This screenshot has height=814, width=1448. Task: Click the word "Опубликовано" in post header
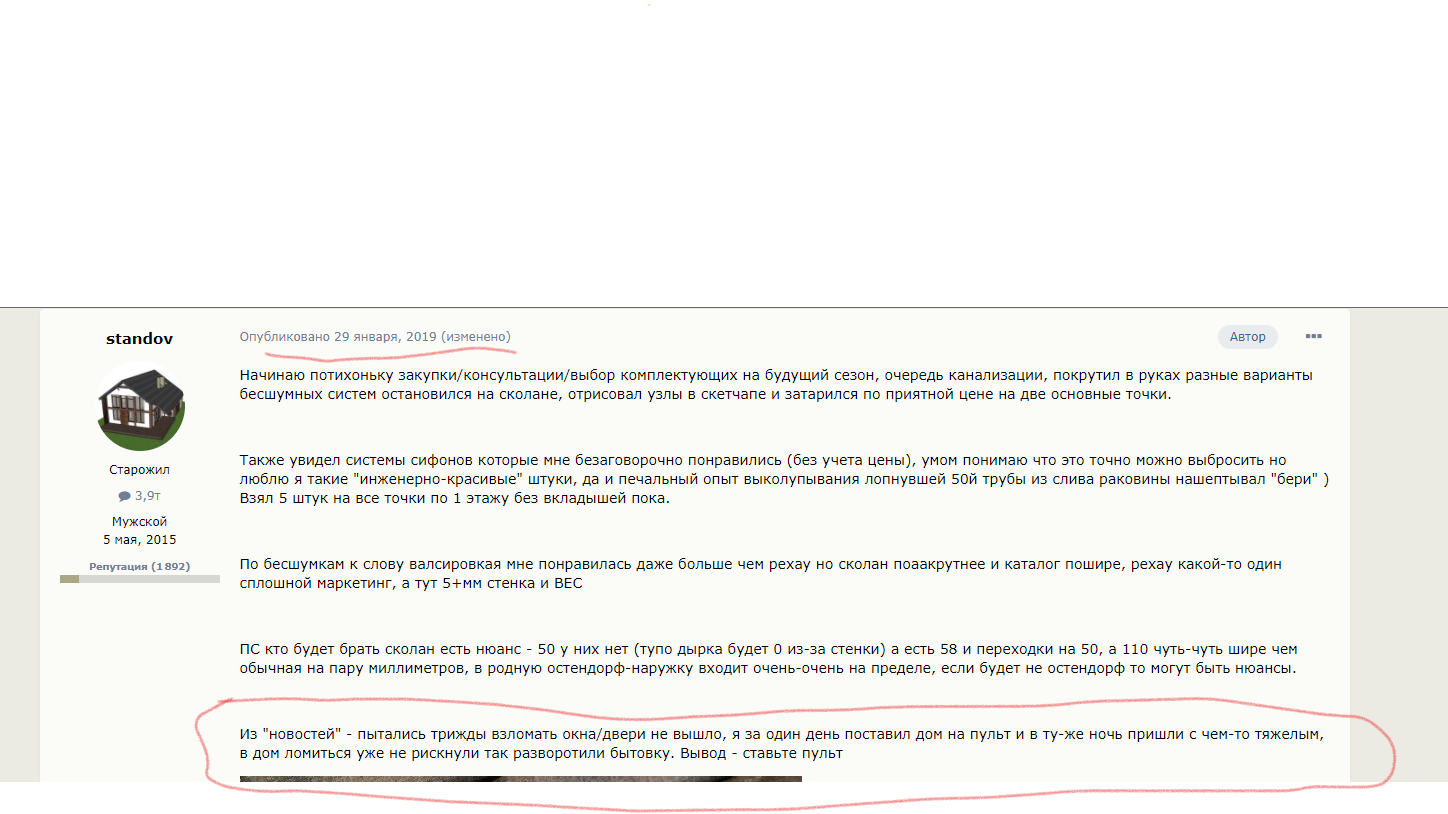285,337
